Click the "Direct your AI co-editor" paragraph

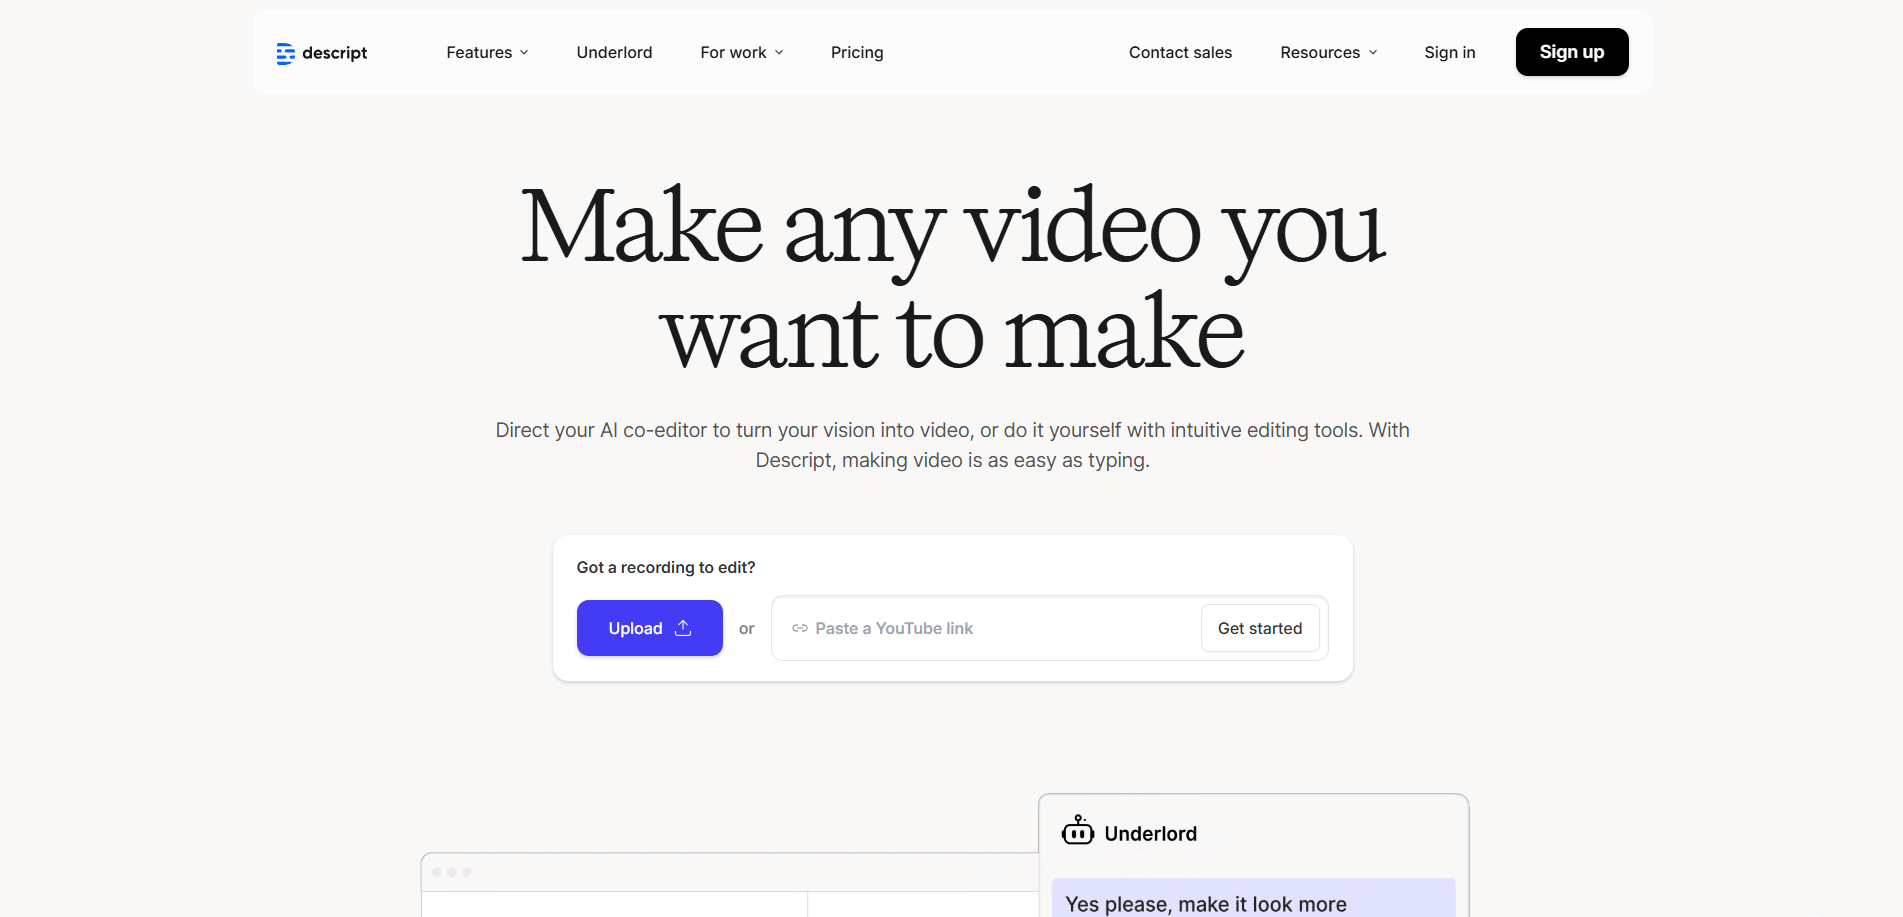click(952, 445)
